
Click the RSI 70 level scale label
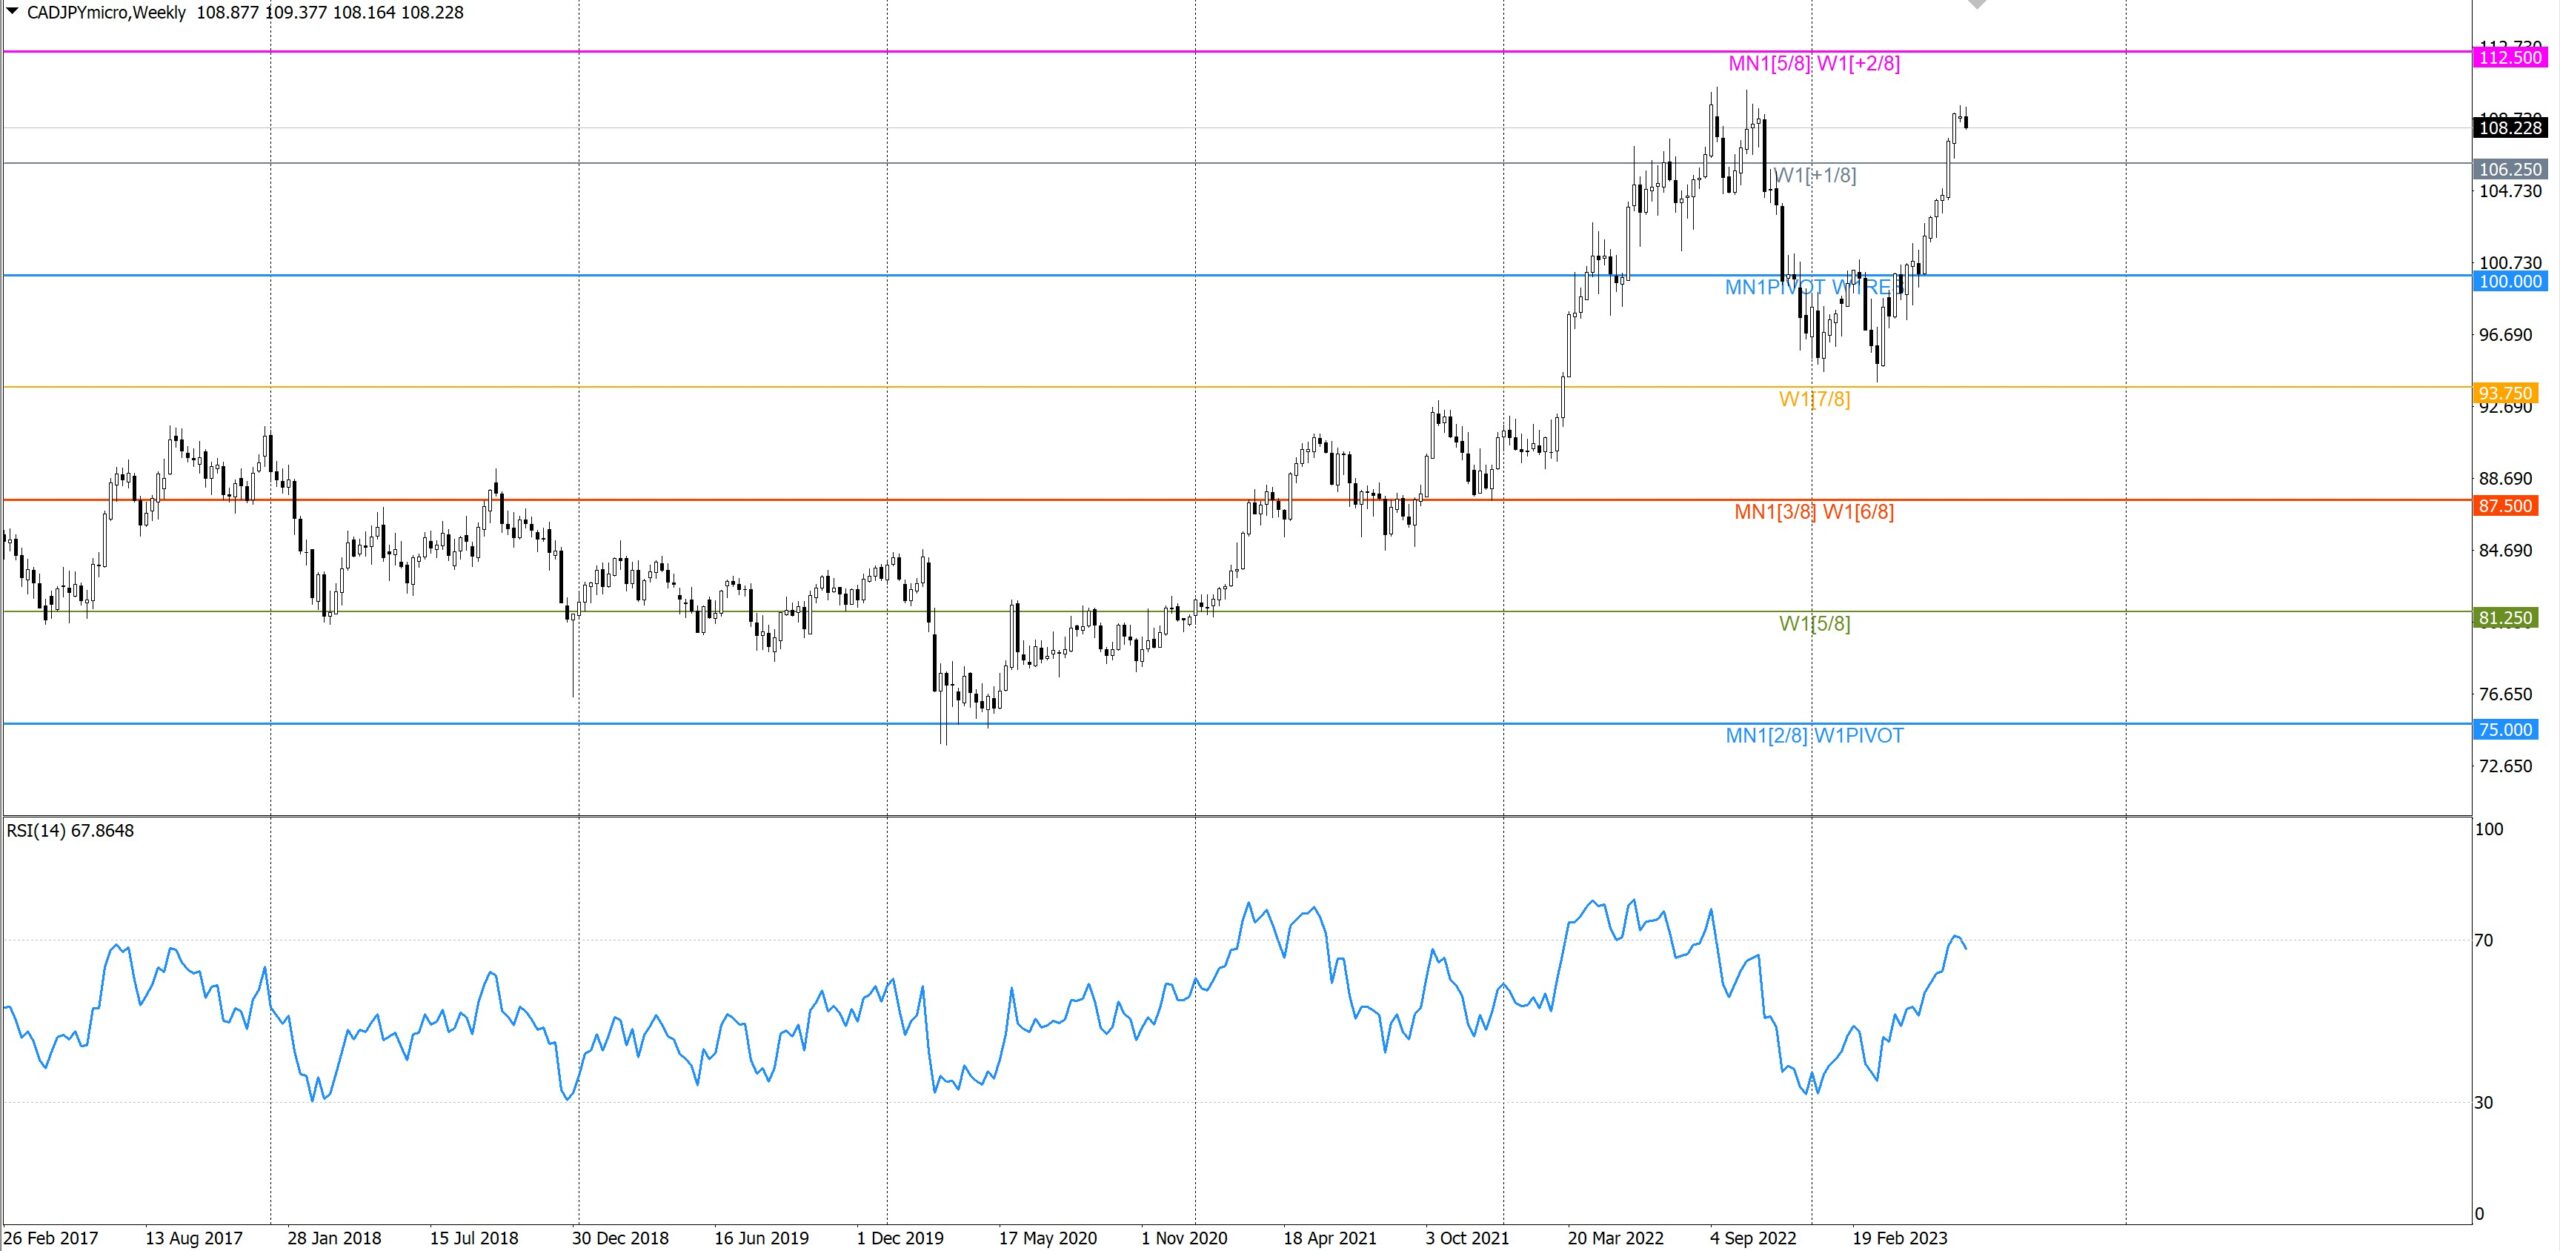2483,941
